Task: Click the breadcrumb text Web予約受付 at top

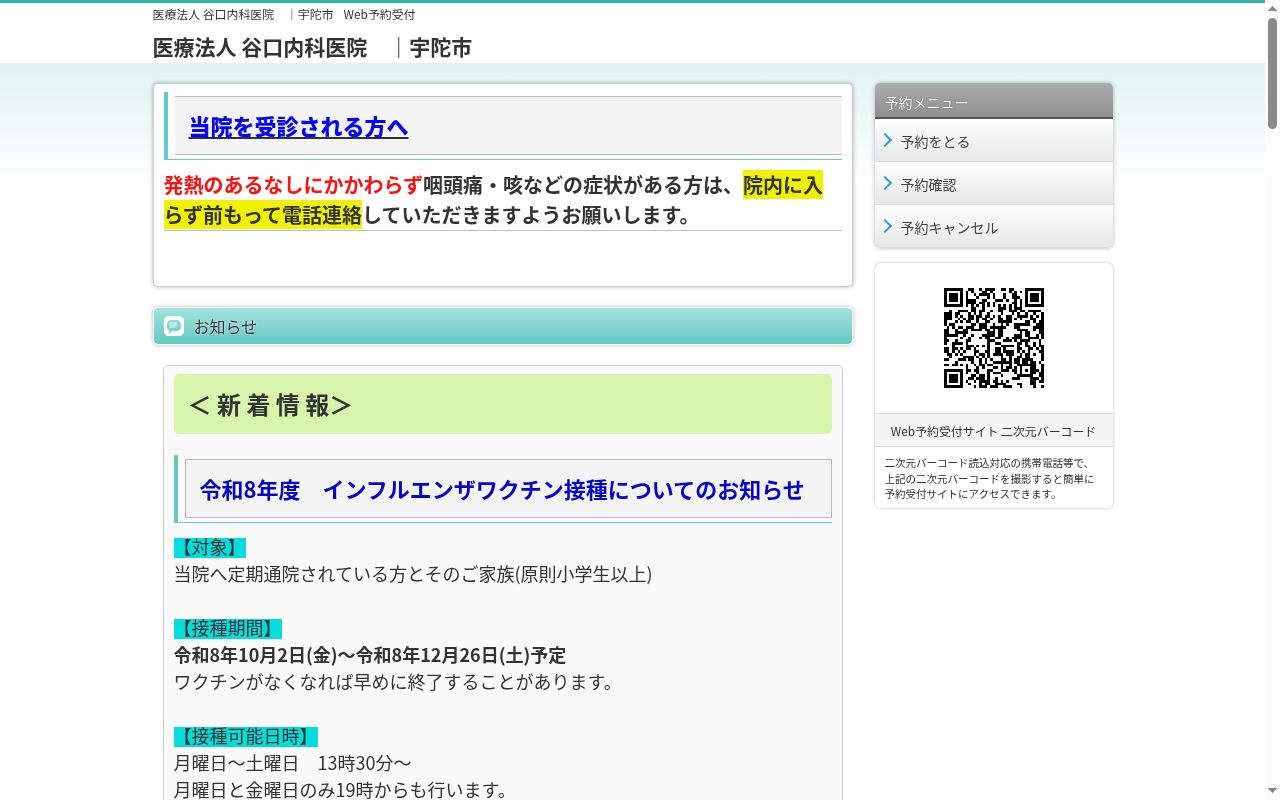Action: [x=379, y=15]
